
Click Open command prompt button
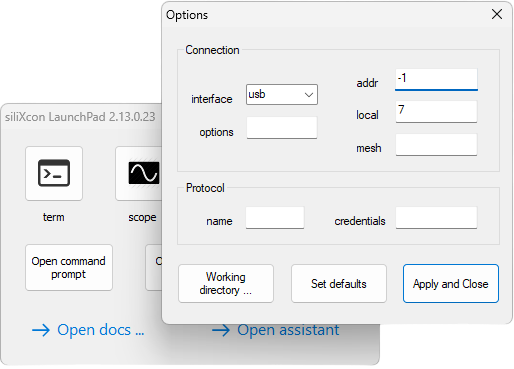pyautogui.click(x=69, y=268)
